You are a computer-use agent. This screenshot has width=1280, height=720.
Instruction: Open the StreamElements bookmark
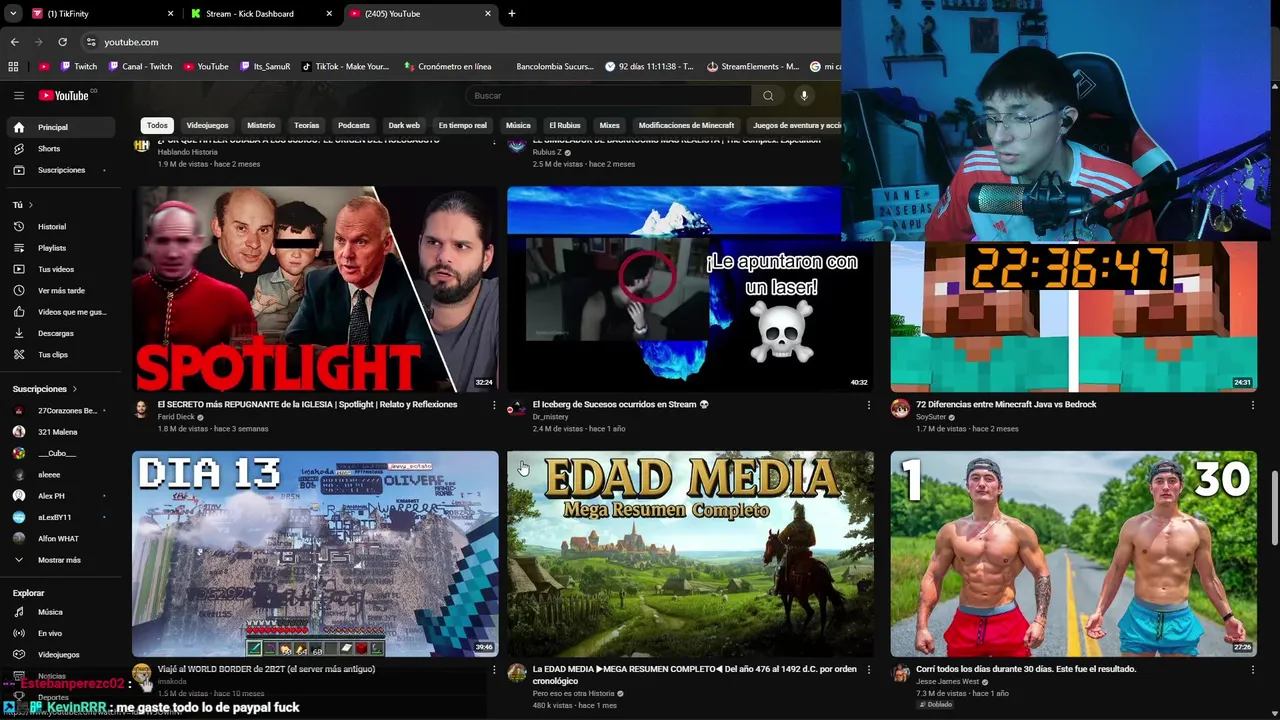pyautogui.click(x=753, y=67)
